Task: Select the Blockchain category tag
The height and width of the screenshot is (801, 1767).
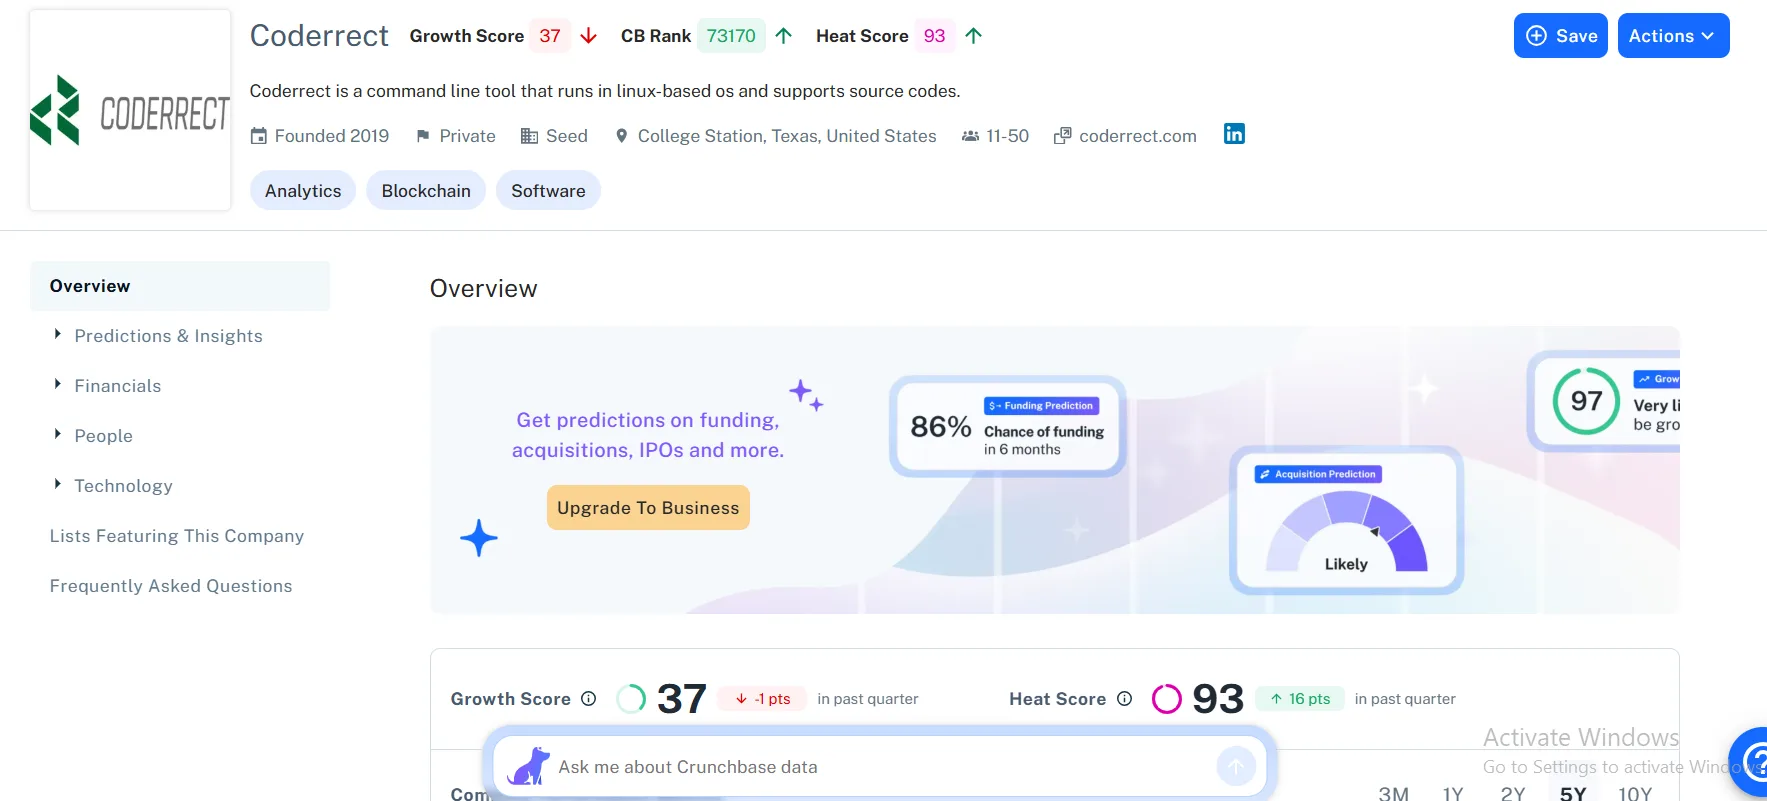Action: tap(426, 191)
